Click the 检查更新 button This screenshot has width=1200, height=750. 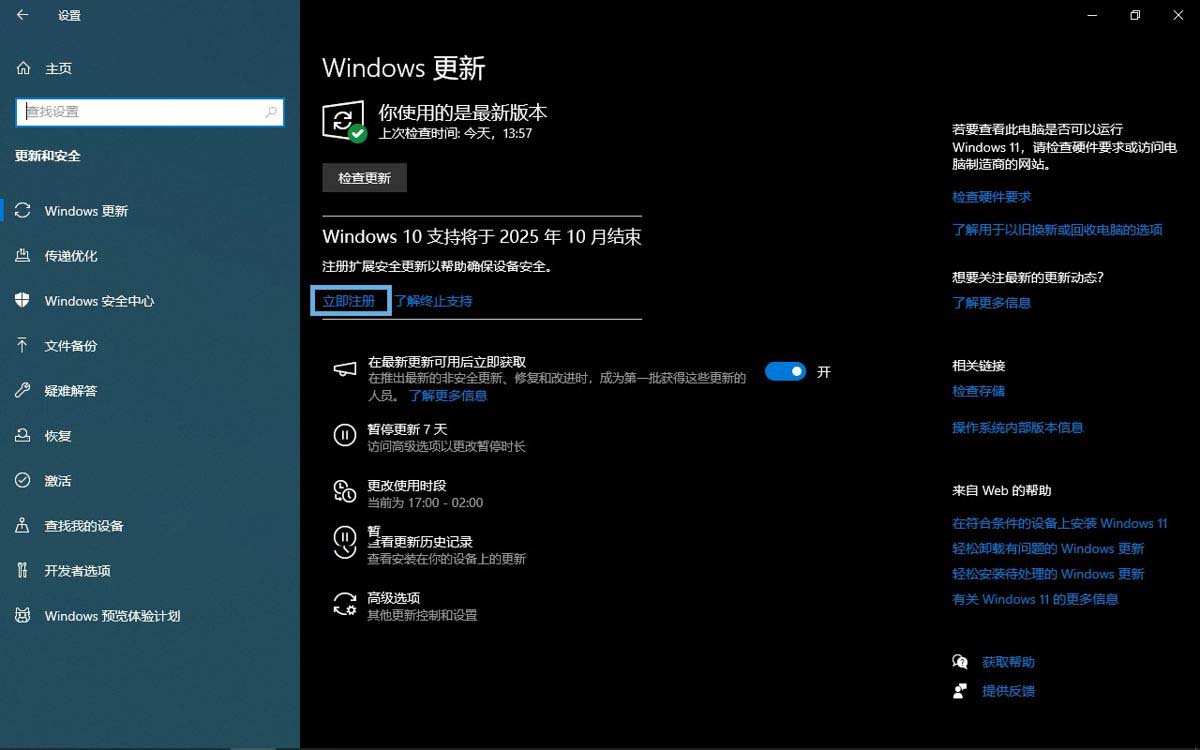click(364, 178)
